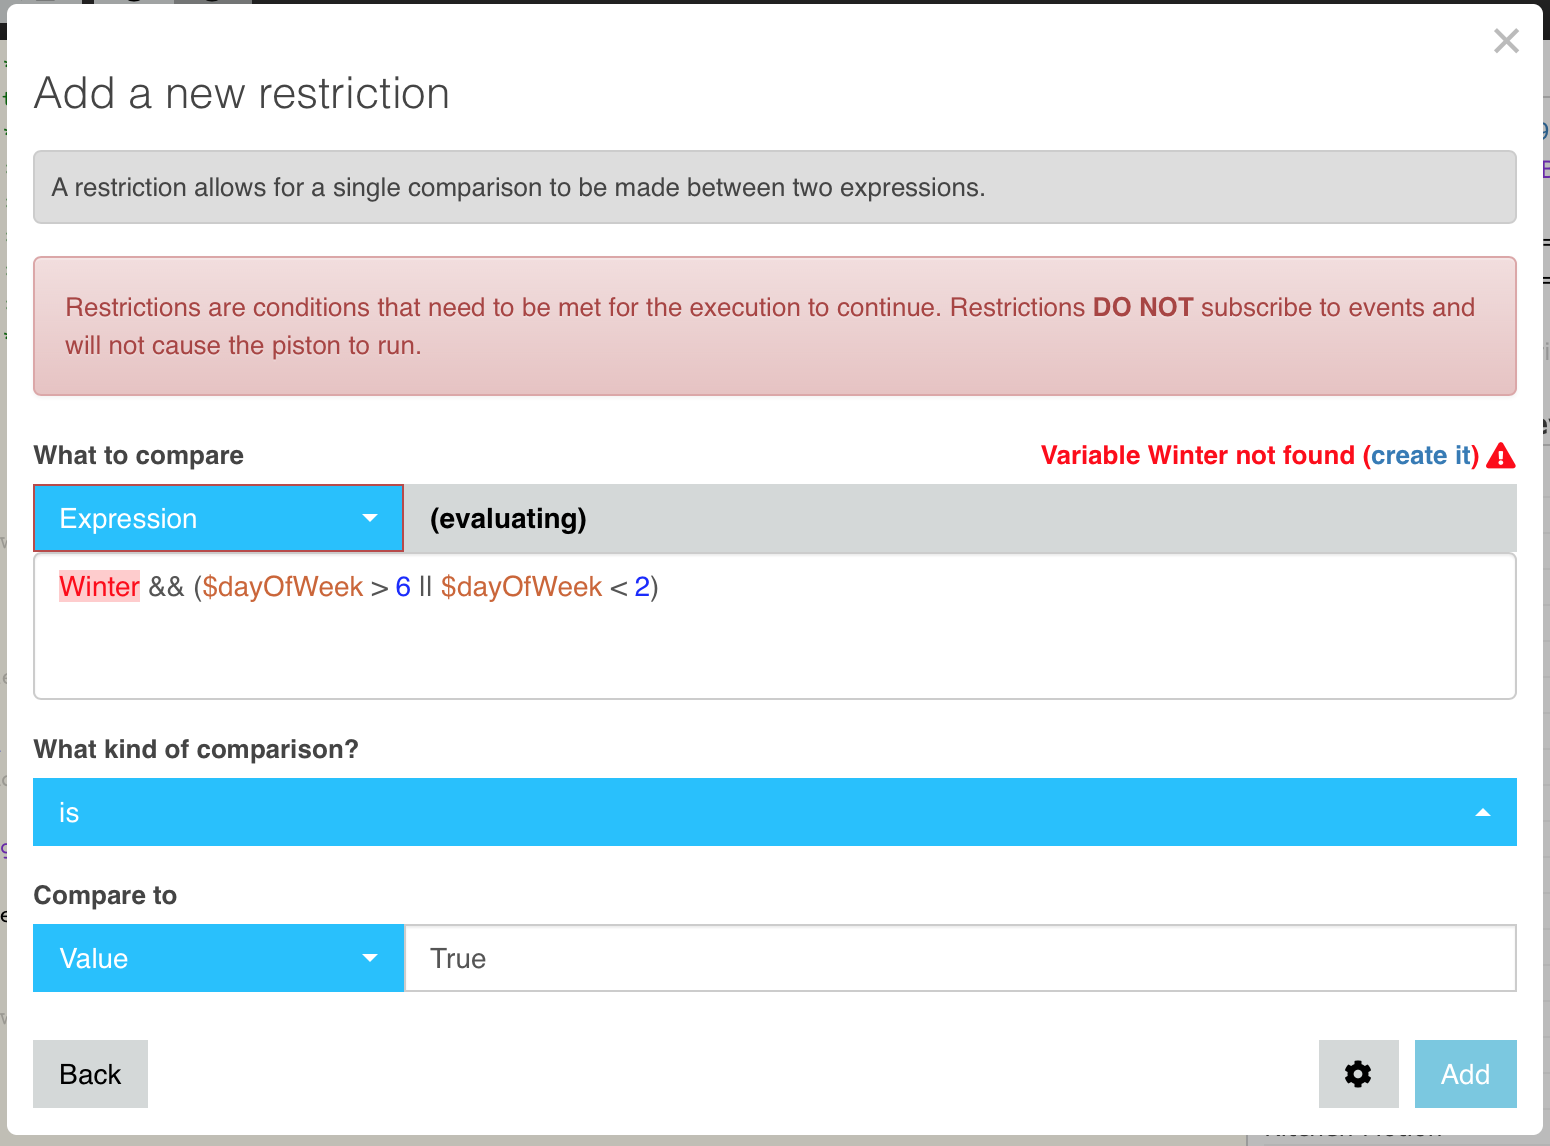
Task: Open advanced options with the gear icon
Action: (x=1358, y=1074)
